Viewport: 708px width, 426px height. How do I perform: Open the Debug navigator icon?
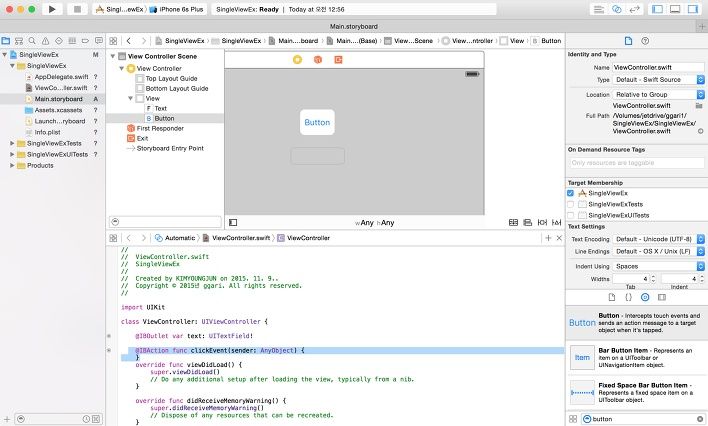click(72, 41)
